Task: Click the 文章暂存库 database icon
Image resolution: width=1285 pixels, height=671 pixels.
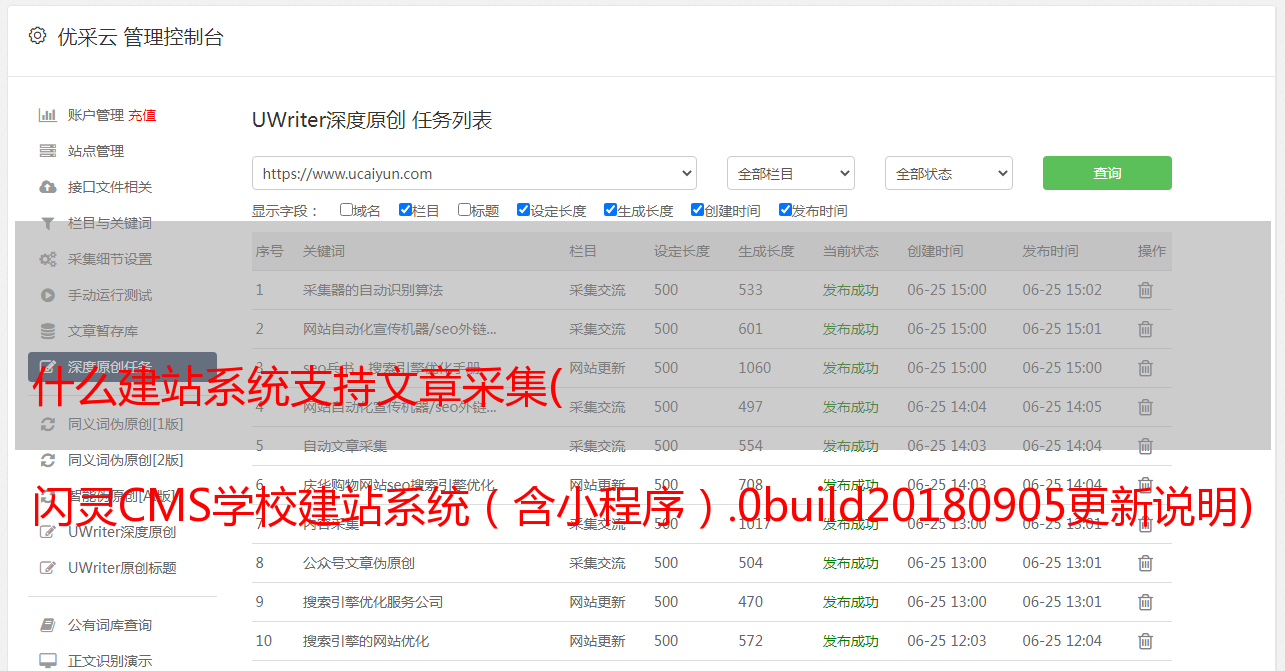Action: 47,331
